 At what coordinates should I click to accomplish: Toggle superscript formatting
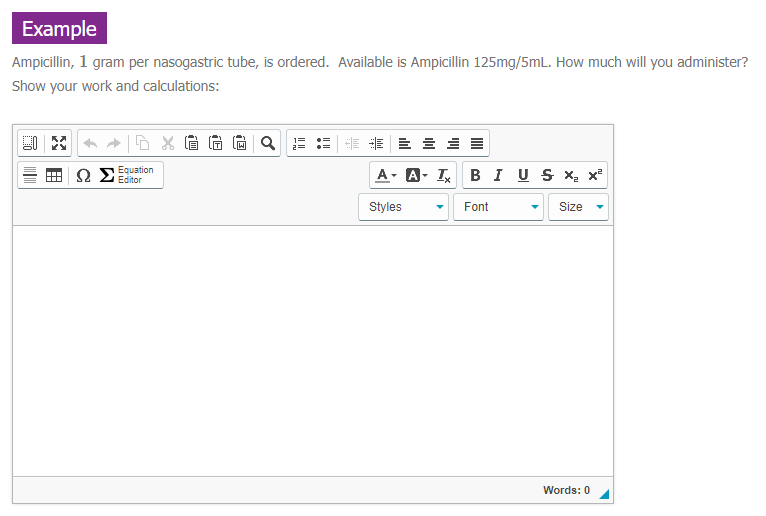[595, 175]
